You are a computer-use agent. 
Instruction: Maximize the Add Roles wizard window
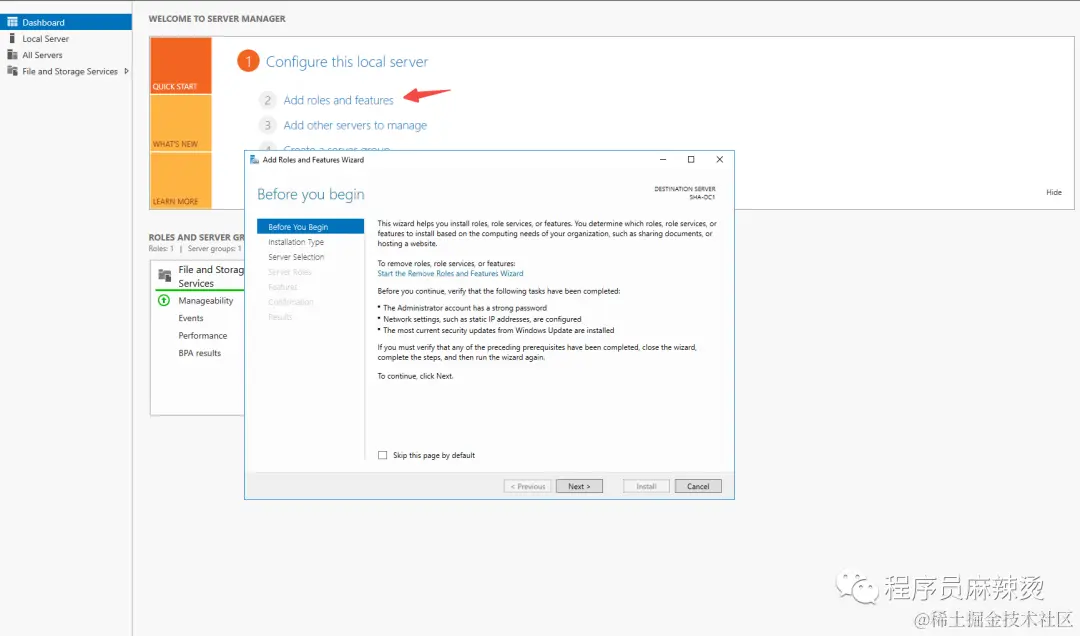click(691, 159)
